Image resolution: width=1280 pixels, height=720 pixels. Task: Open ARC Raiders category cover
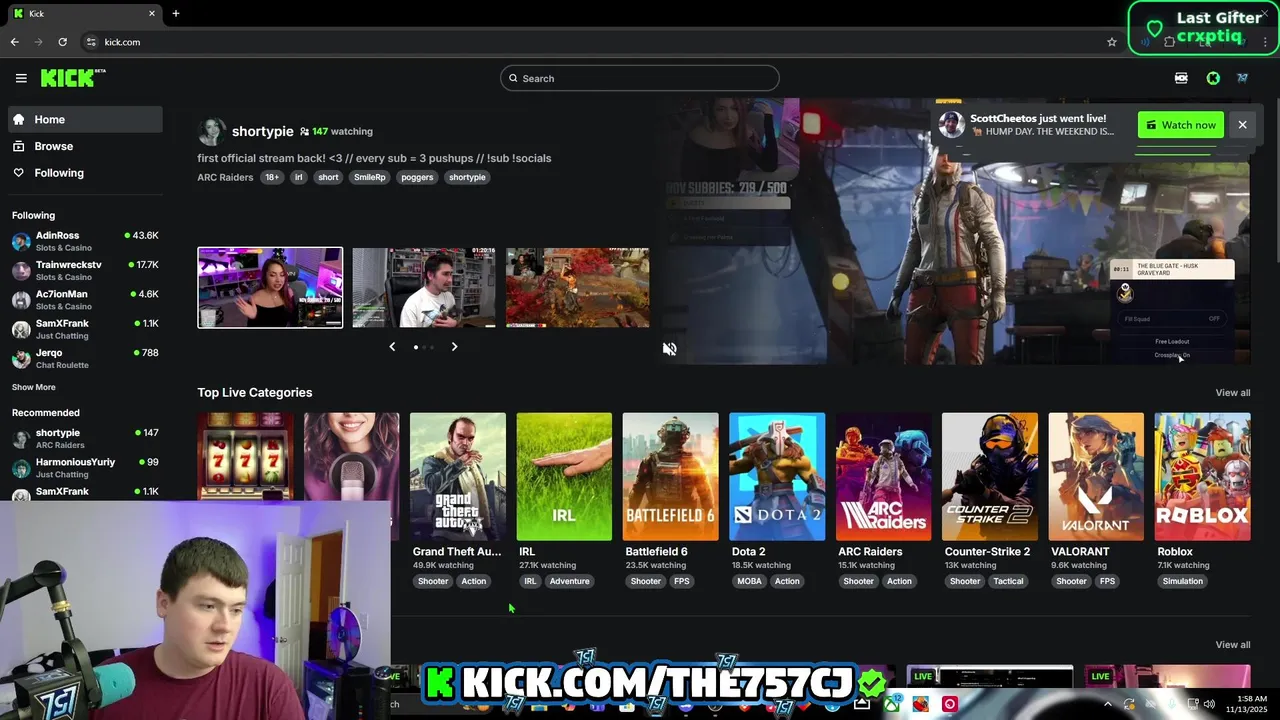(884, 477)
